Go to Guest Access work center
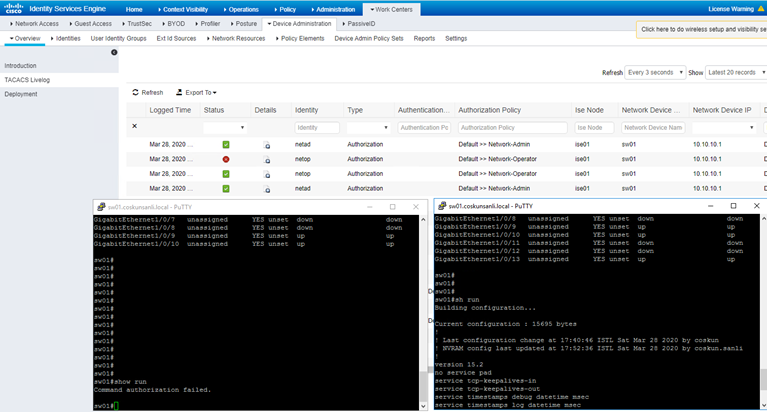Viewport: 767px width, 412px height. (90, 23)
